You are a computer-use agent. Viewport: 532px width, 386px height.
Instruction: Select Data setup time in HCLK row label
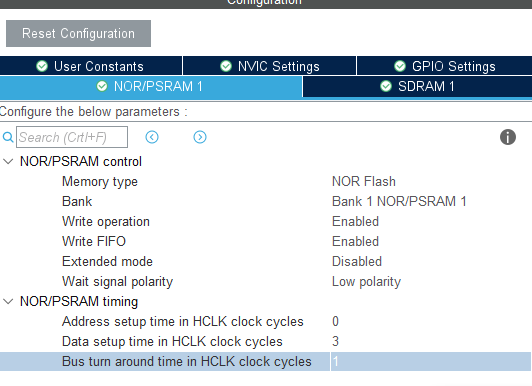(x=172, y=342)
